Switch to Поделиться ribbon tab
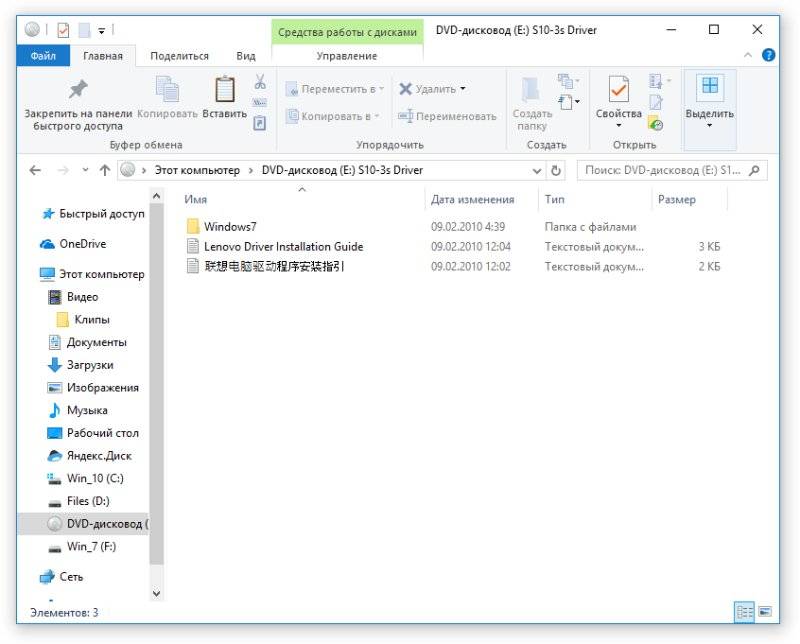 click(179, 56)
